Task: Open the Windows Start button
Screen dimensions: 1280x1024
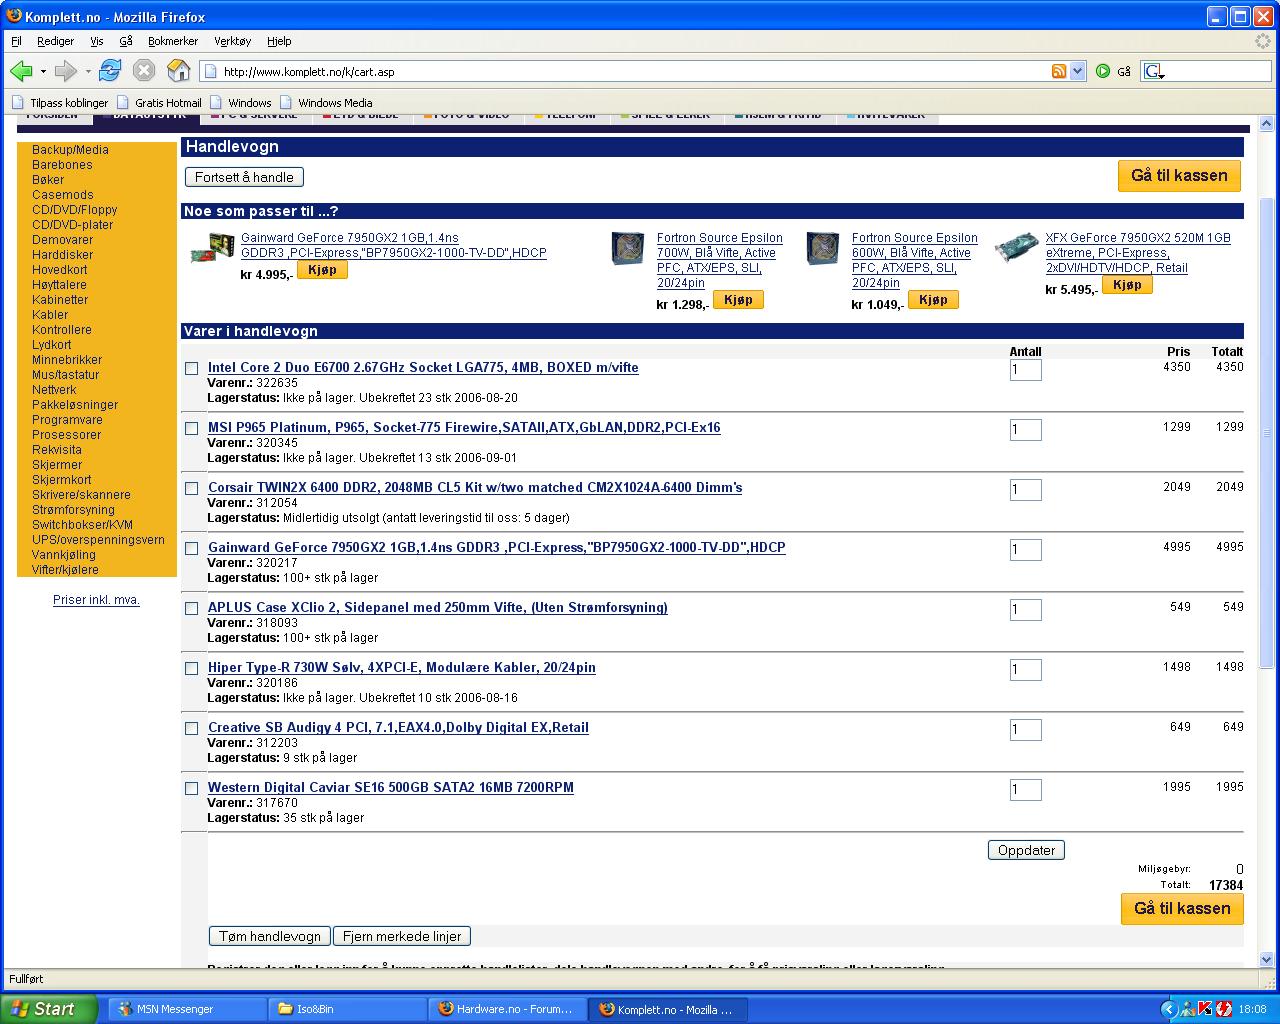Action: (x=48, y=1009)
